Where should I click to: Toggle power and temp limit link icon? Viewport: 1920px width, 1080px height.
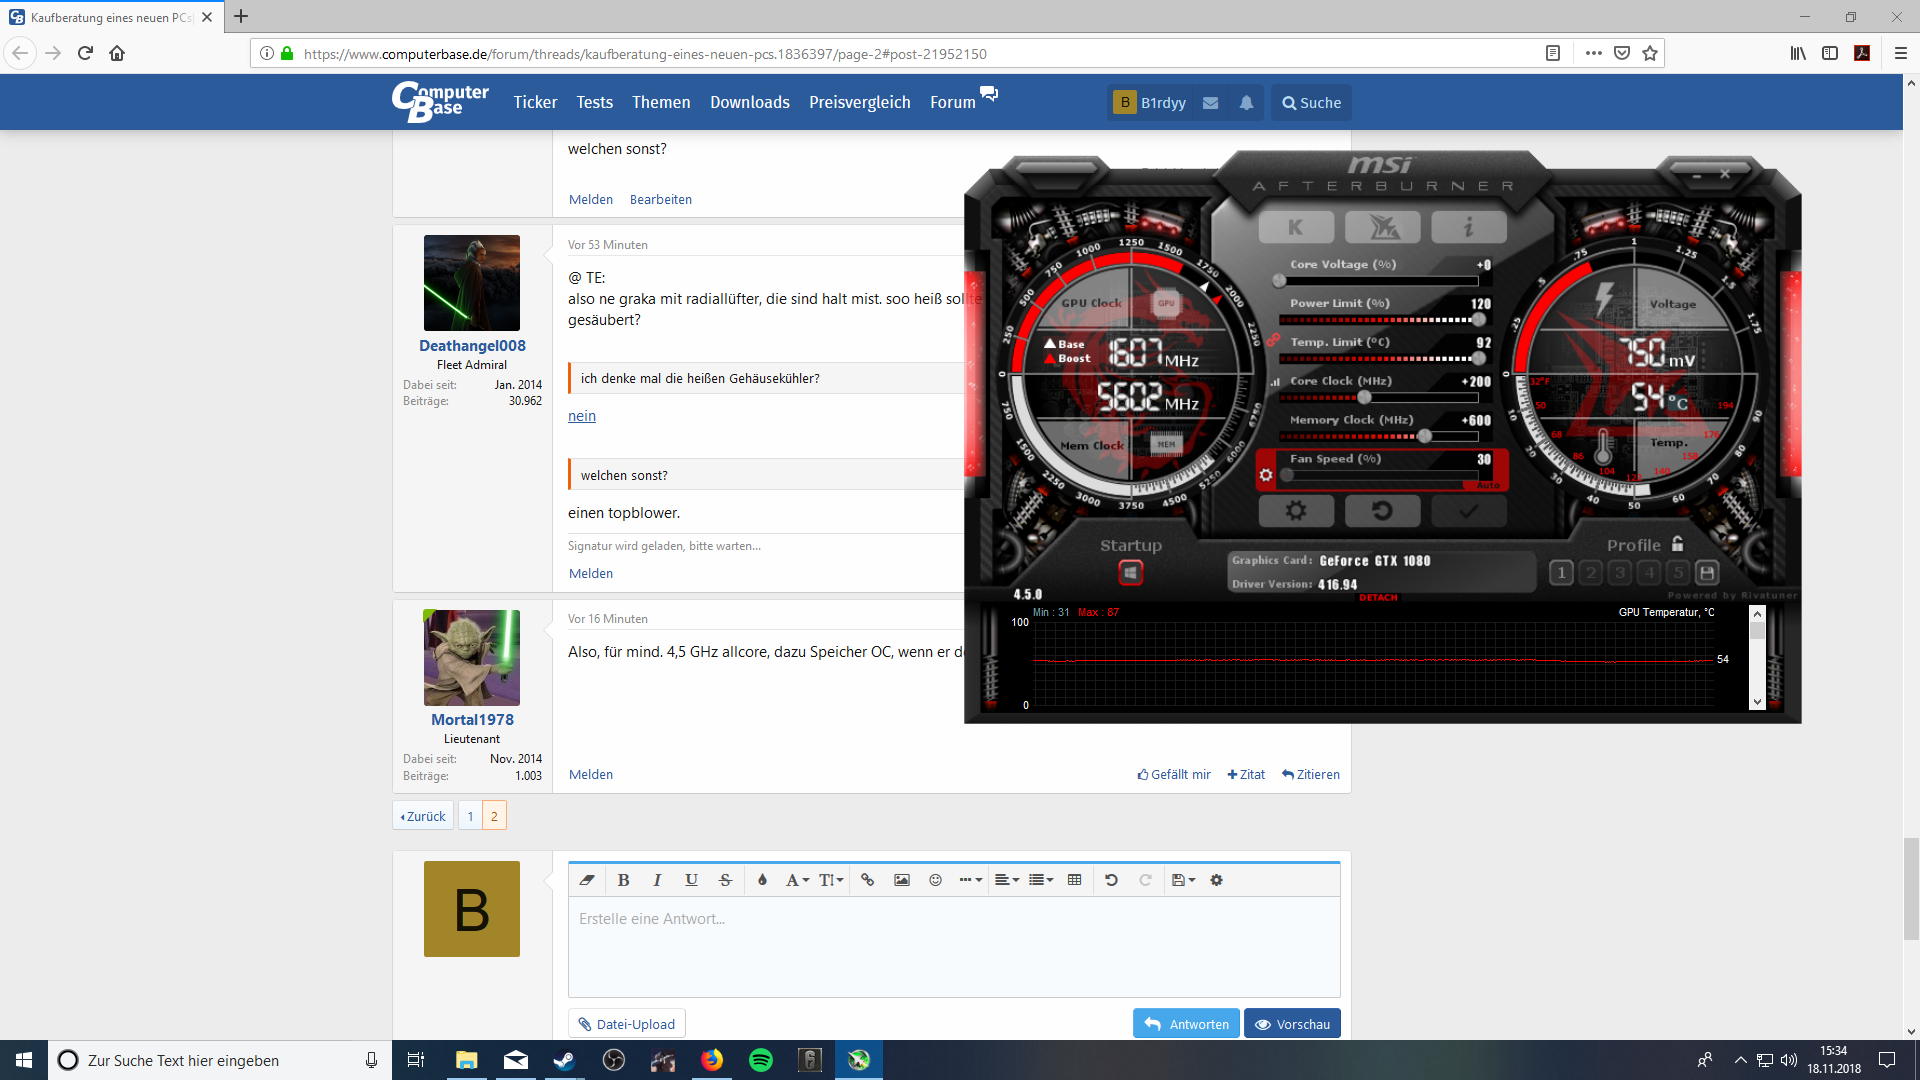1273,340
